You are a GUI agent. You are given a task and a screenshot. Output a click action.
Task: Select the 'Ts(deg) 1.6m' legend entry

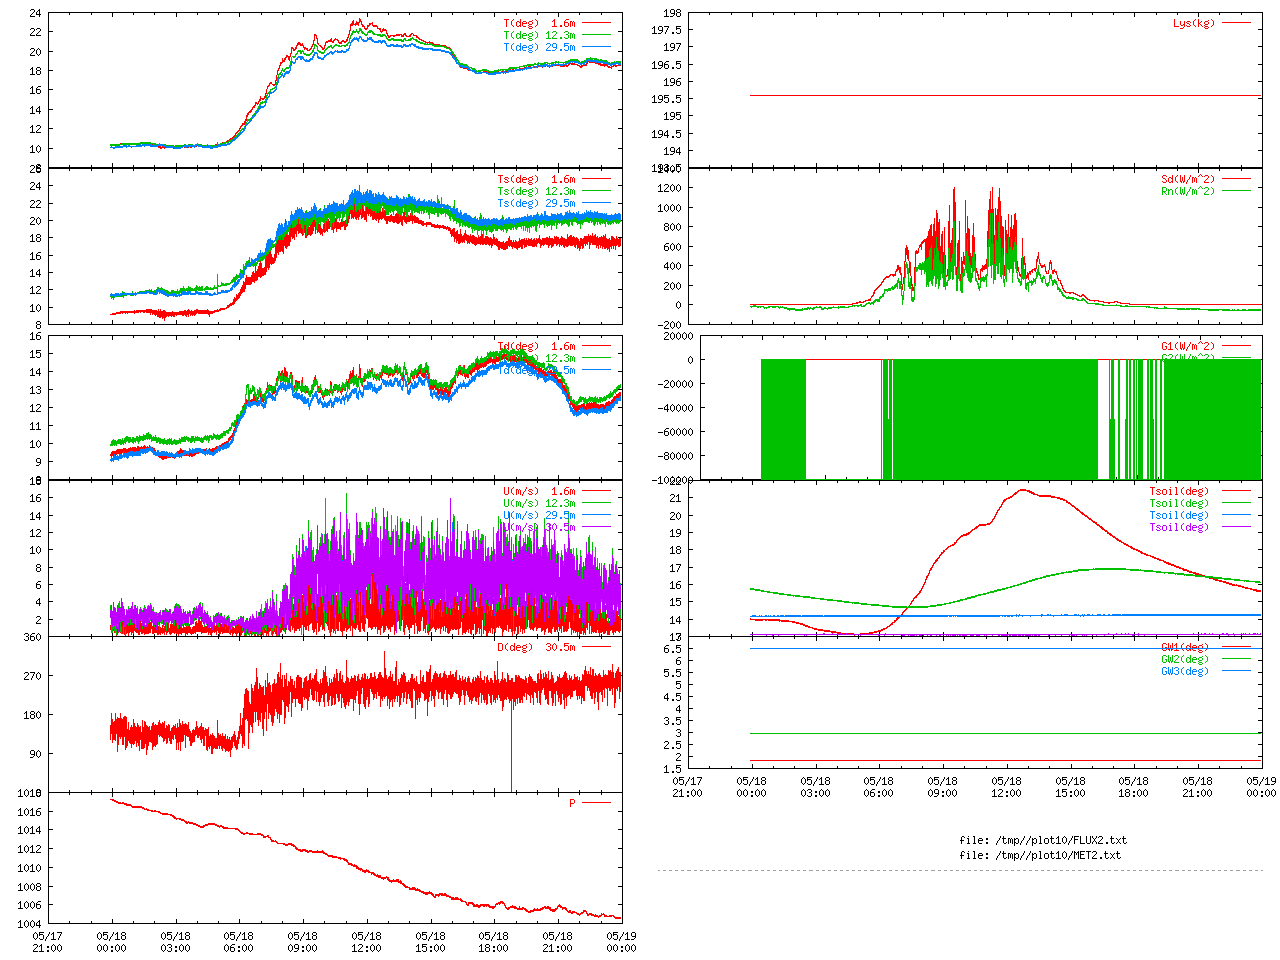pos(537,180)
